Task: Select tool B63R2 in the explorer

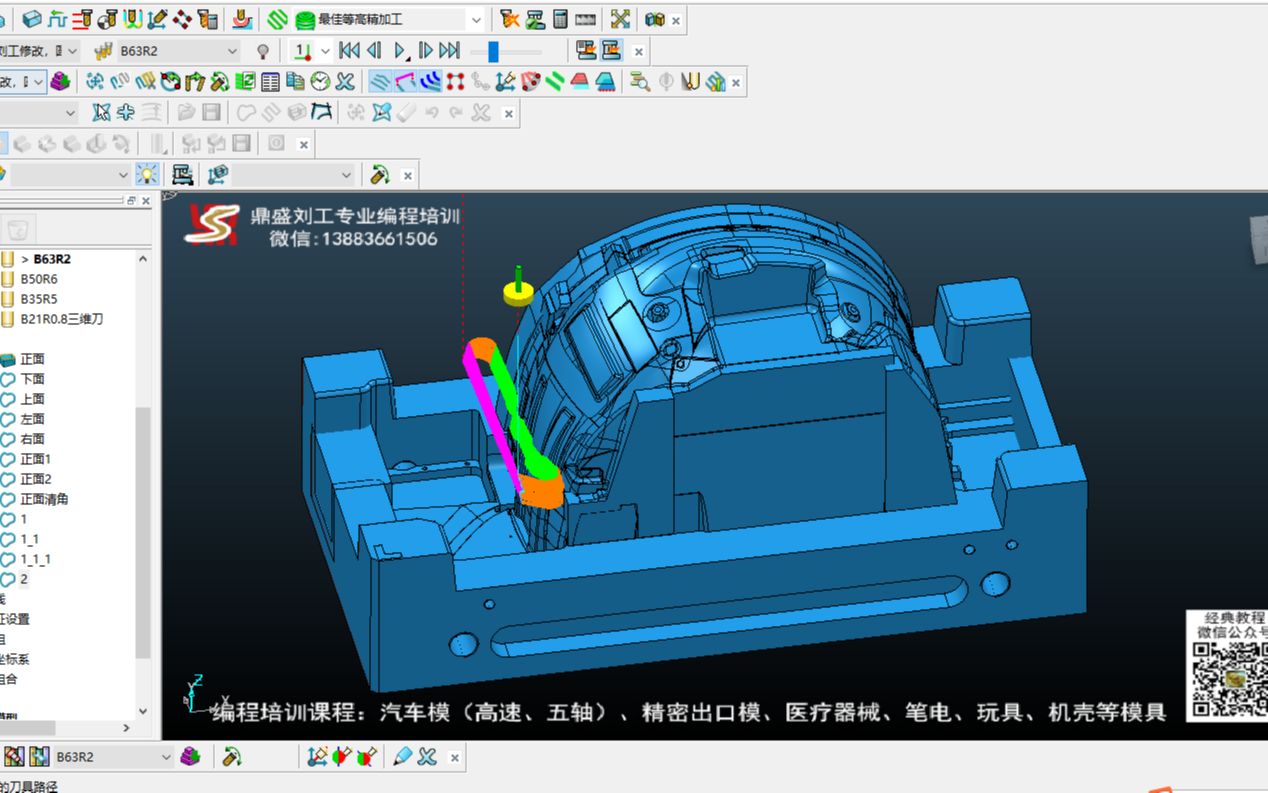Action: coord(52,259)
